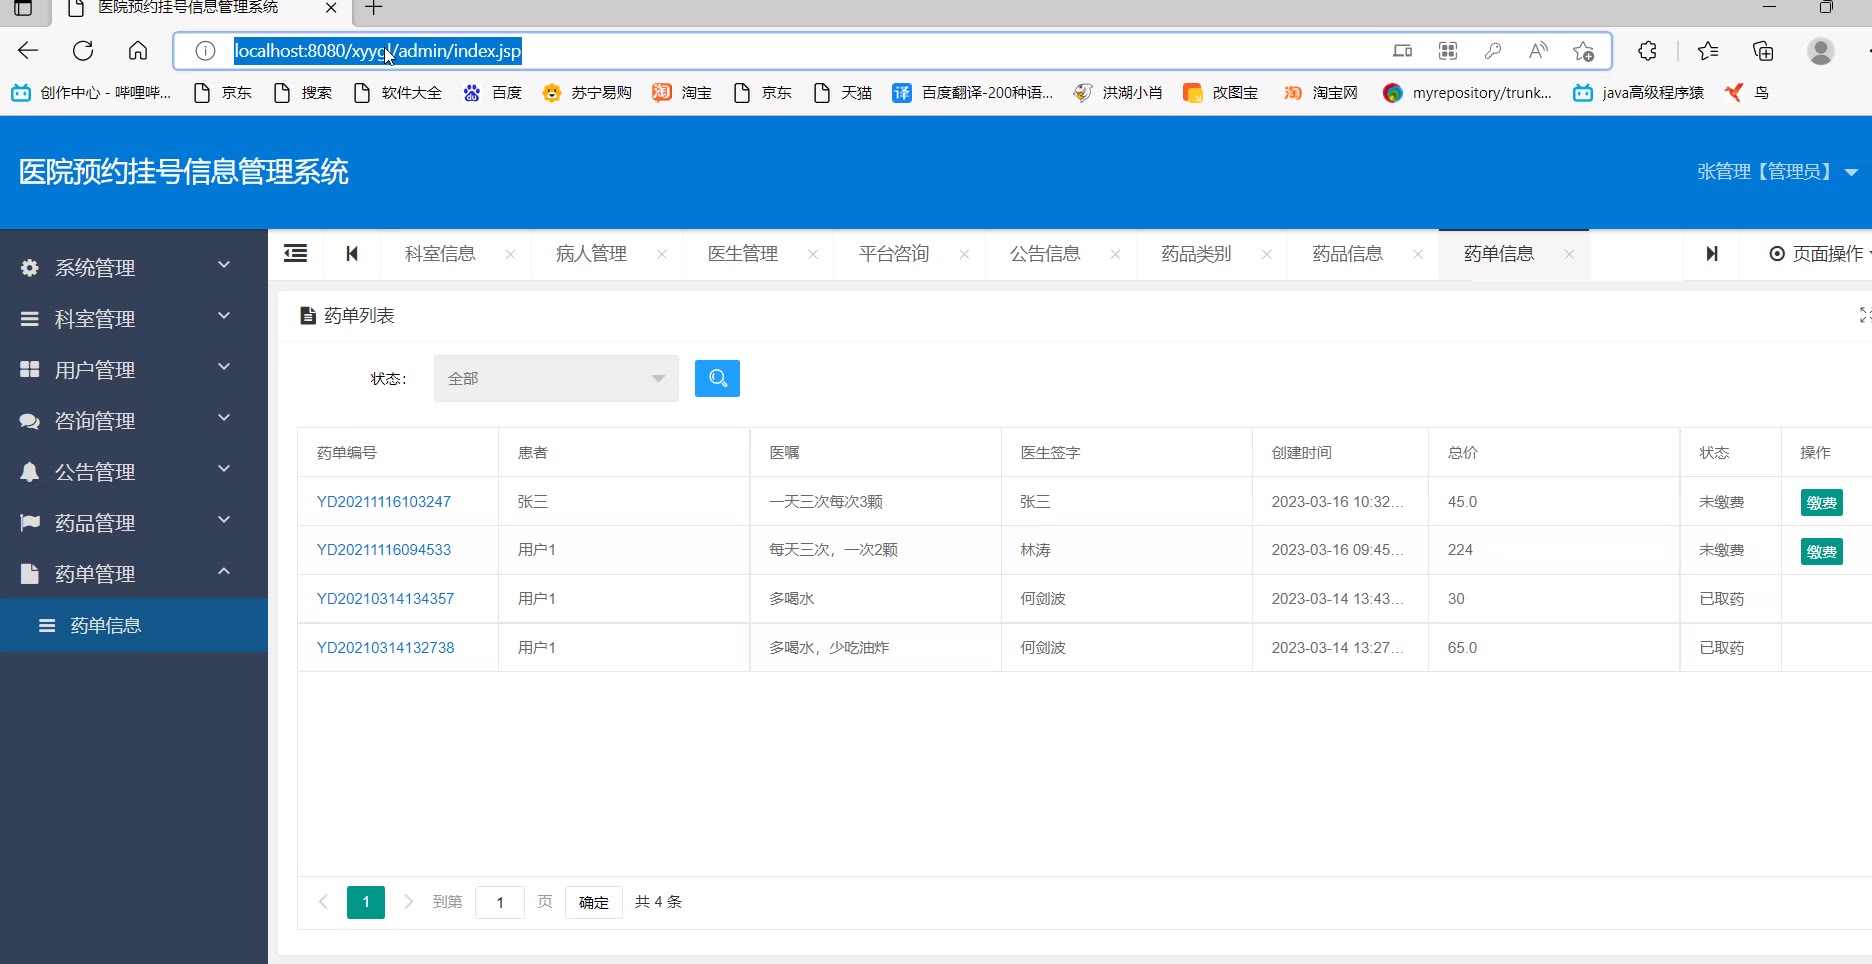Switch to the 公告信息 tab
This screenshot has width=1872, height=964.
coord(1045,254)
